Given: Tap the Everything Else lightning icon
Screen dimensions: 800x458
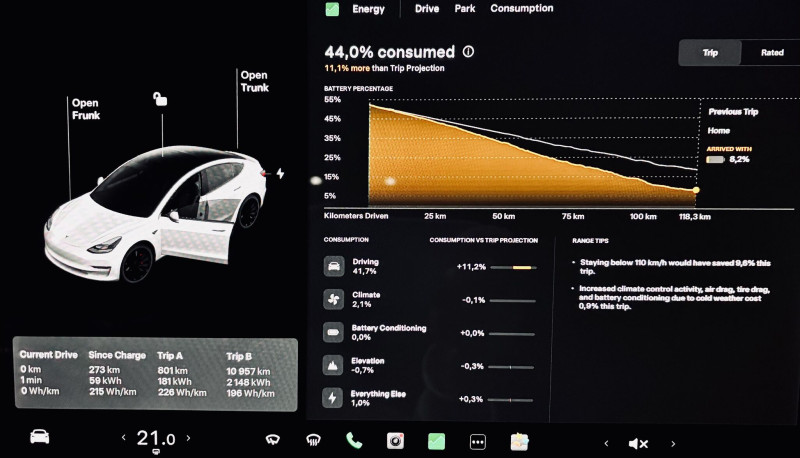Looking at the screenshot, I should [332, 398].
